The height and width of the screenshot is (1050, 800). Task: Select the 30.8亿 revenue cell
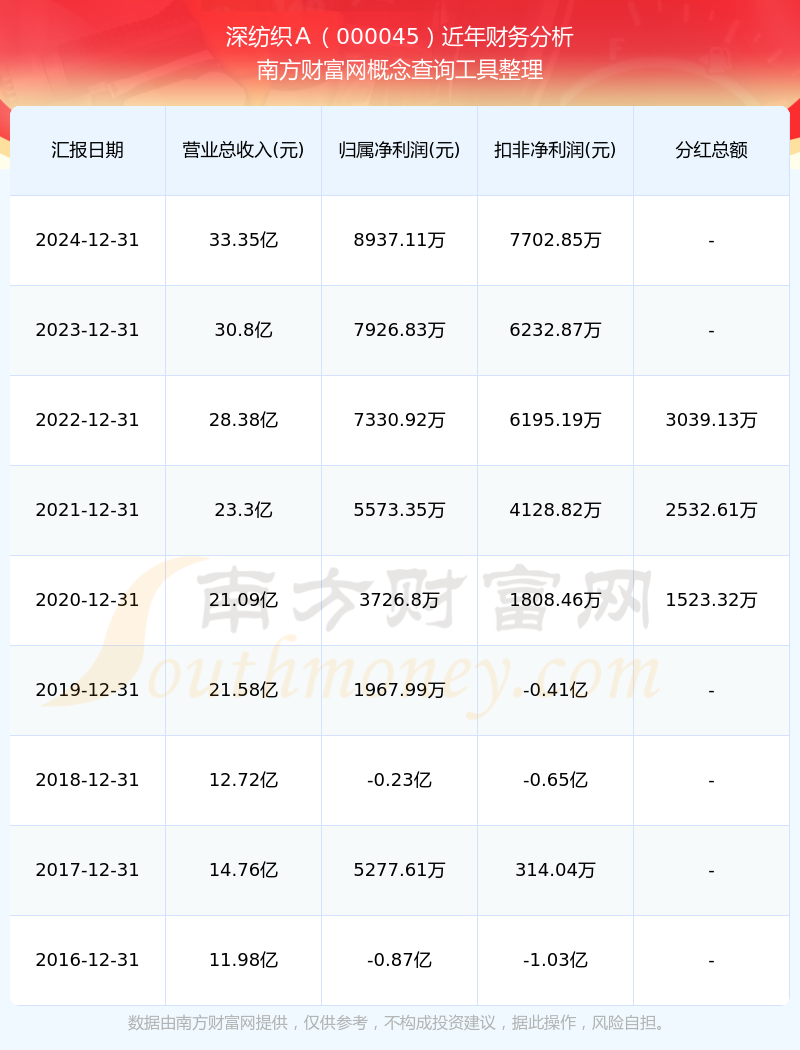244,330
